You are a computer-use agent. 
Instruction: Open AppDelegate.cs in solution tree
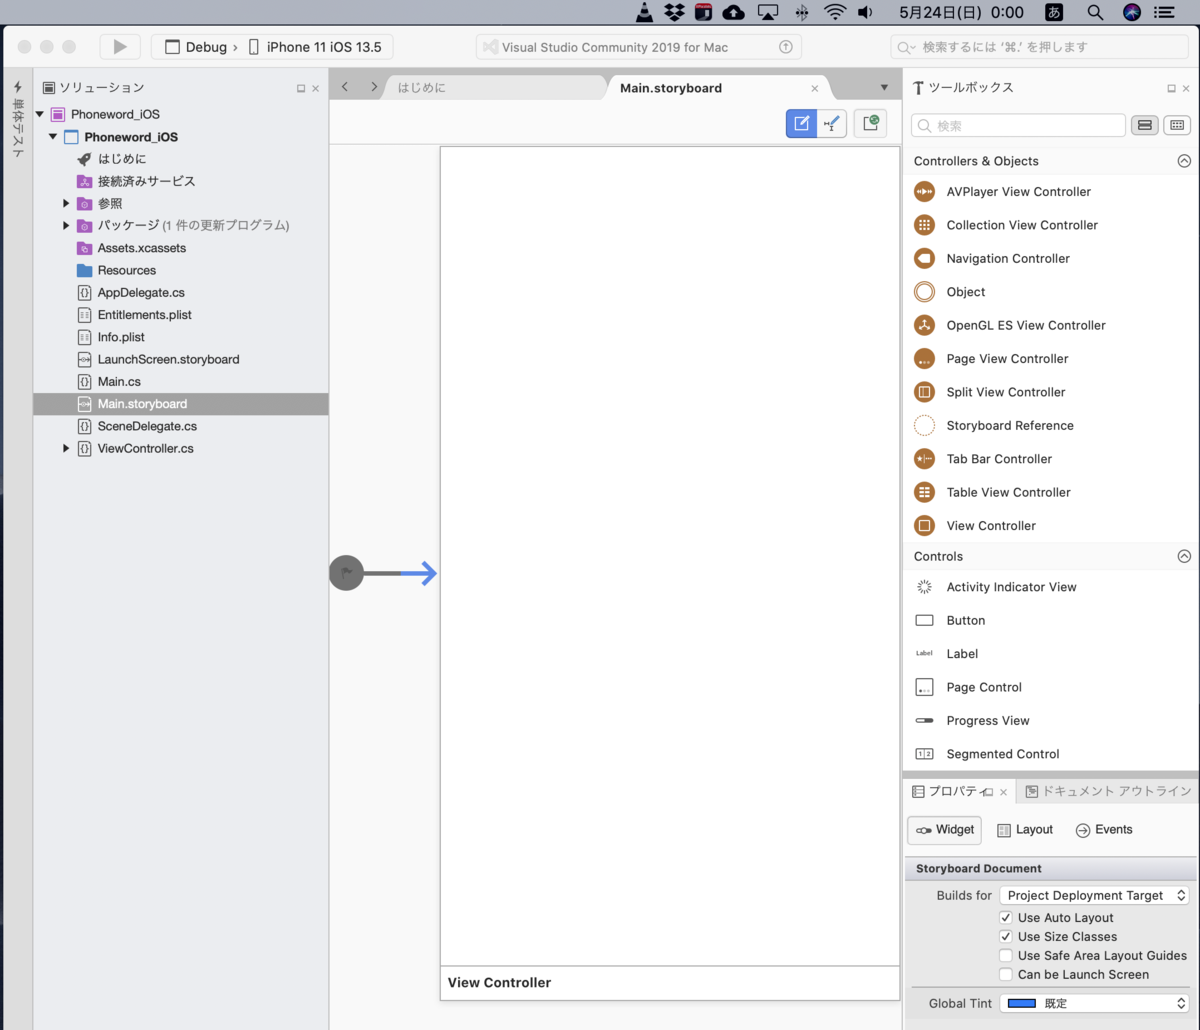coord(141,293)
